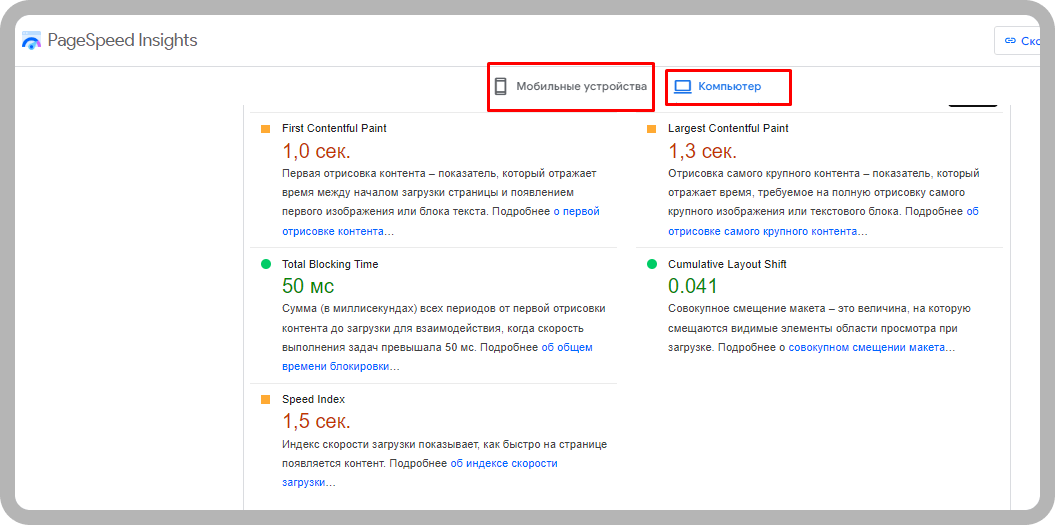This screenshot has width=1055, height=525.
Task: Open the 'о первой отрисовке контента' link
Action: [441, 221]
